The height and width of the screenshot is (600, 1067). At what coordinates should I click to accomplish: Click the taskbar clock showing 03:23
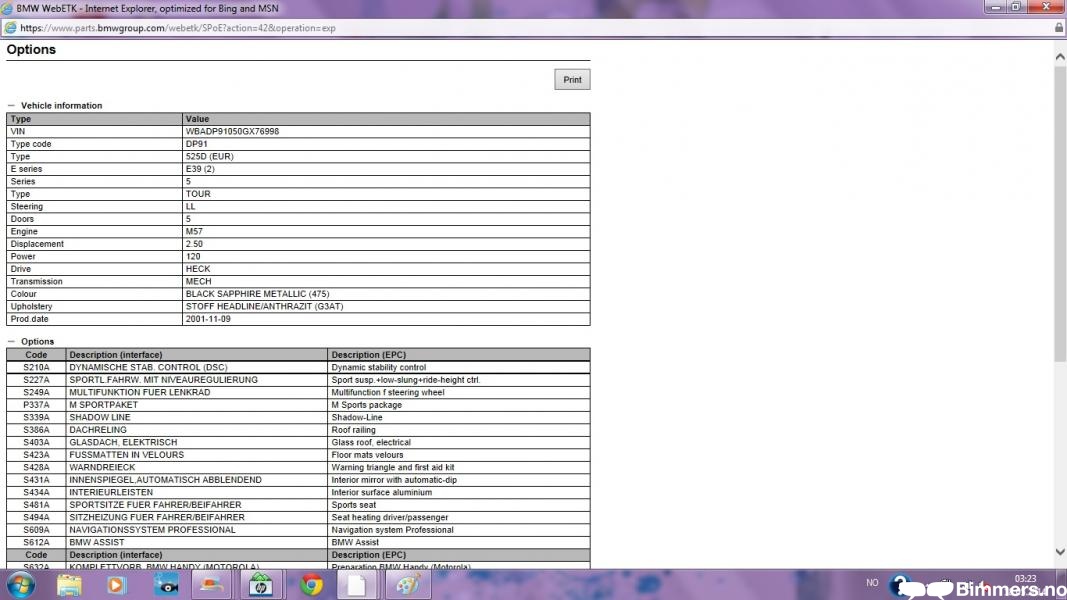(1025, 579)
